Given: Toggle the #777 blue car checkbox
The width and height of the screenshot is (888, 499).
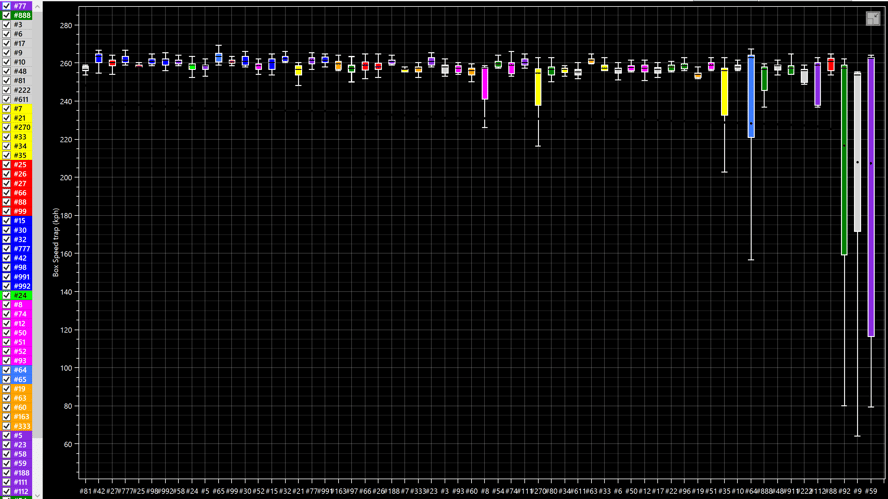Looking at the screenshot, I should click(x=6, y=249).
